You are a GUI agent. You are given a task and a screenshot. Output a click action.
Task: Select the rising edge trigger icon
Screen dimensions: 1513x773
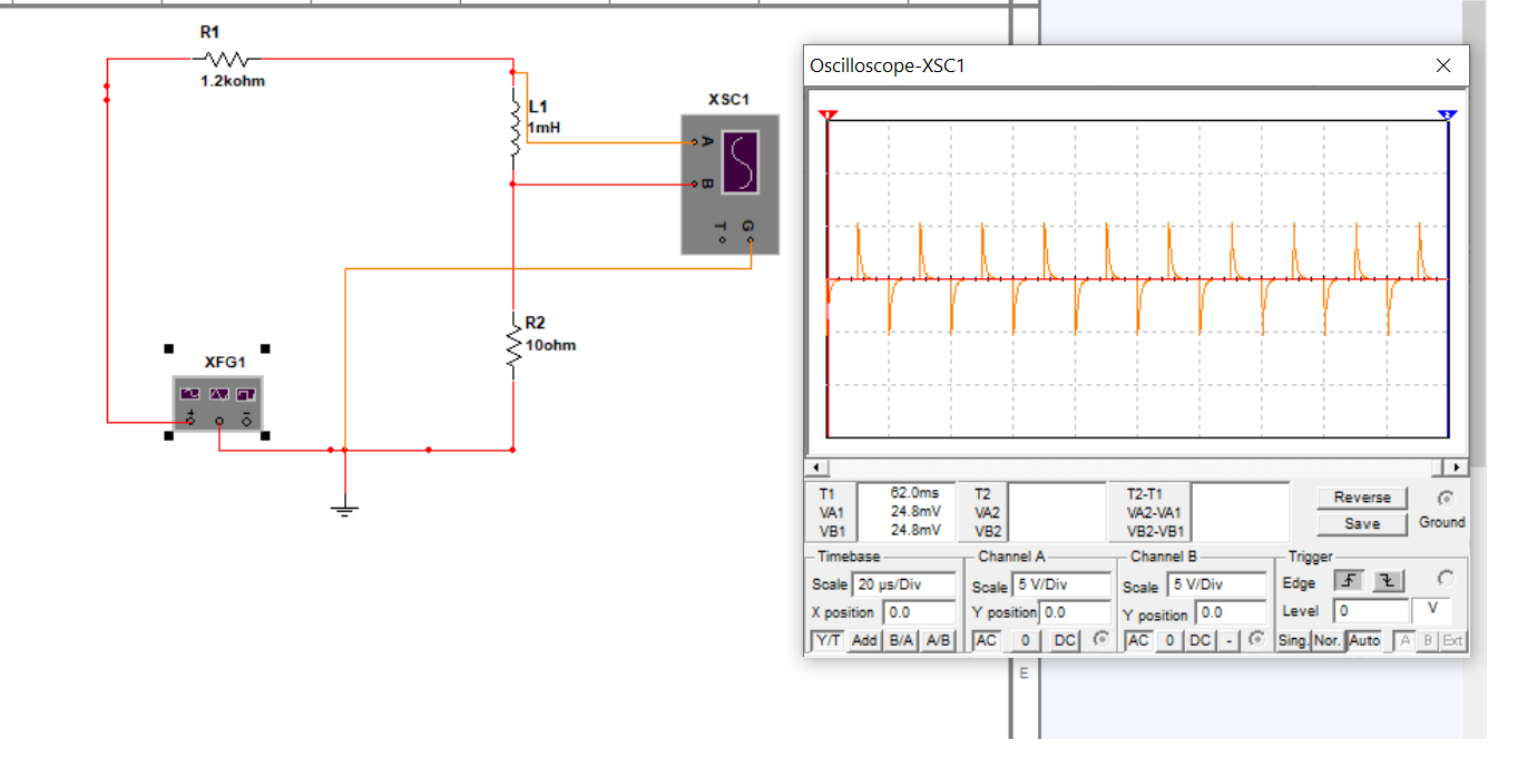click(1351, 581)
